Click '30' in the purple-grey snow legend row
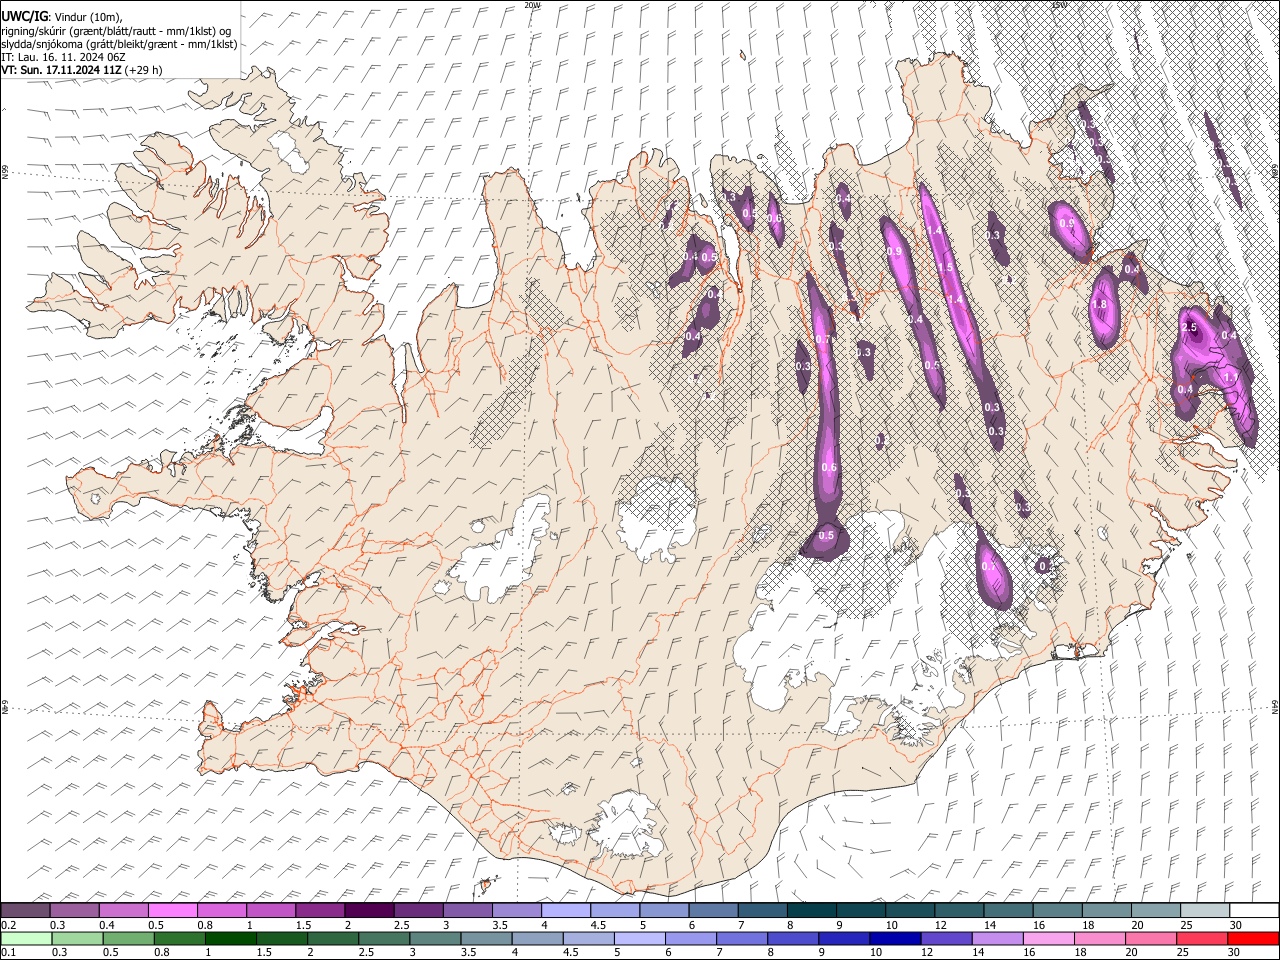This screenshot has width=1280, height=960. pyautogui.click(x=1236, y=925)
